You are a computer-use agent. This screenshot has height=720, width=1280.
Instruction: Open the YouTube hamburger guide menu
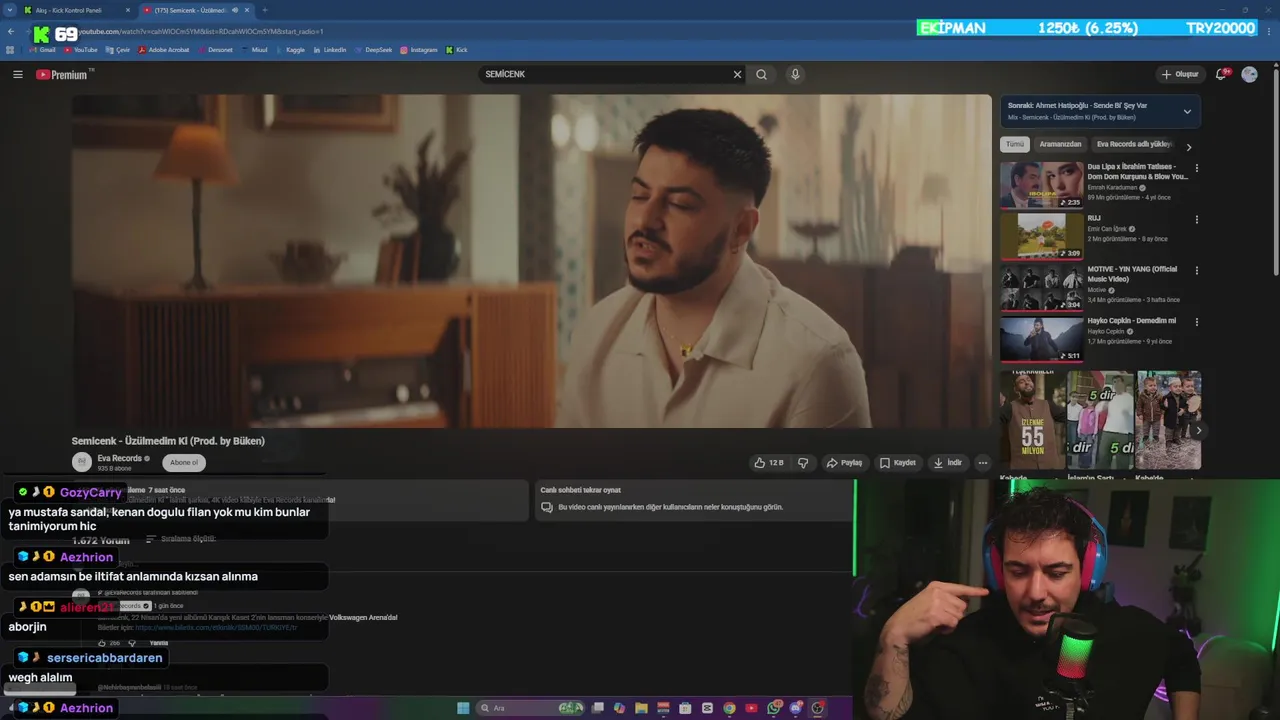(17, 74)
